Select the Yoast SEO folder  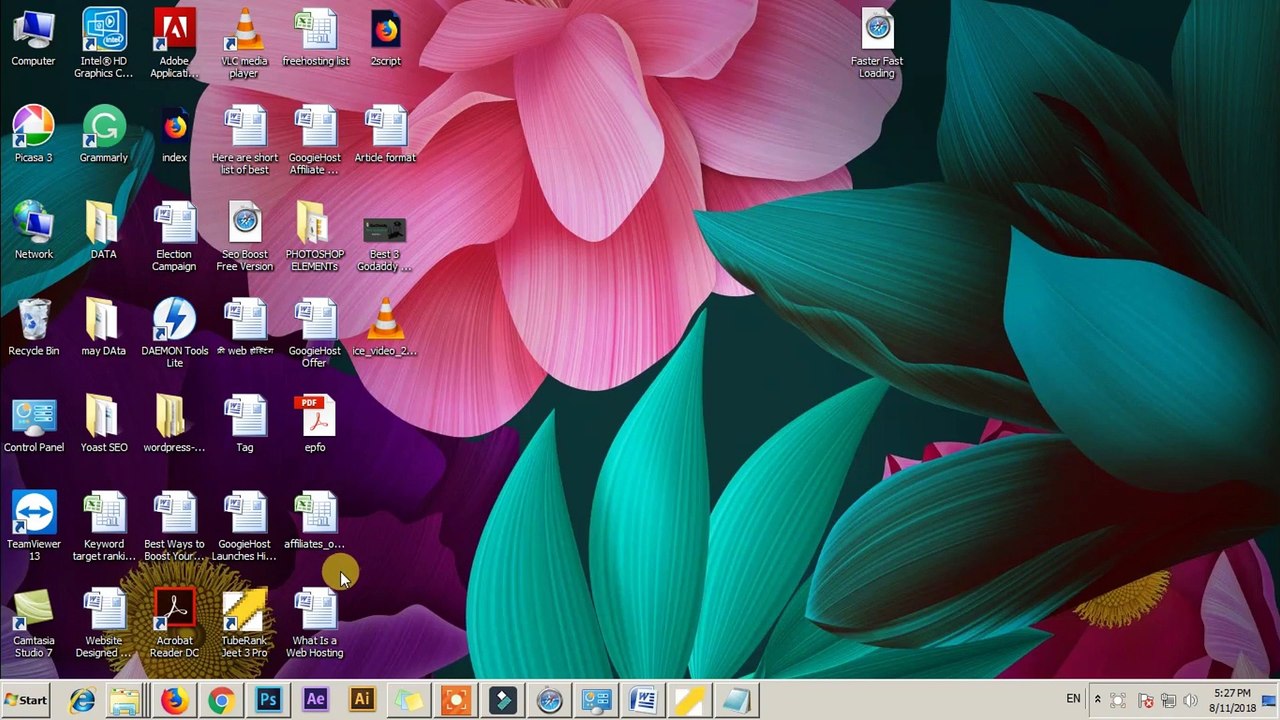104,425
